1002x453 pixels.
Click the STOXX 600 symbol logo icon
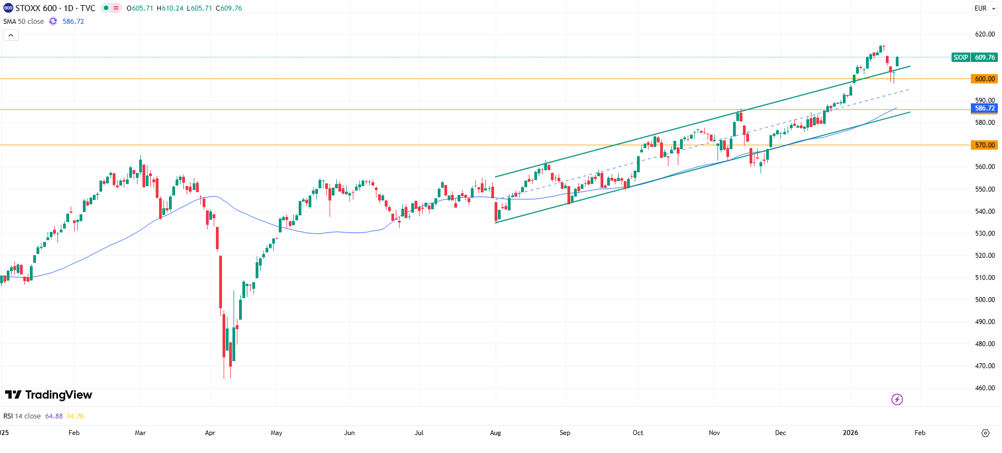[x=8, y=8]
